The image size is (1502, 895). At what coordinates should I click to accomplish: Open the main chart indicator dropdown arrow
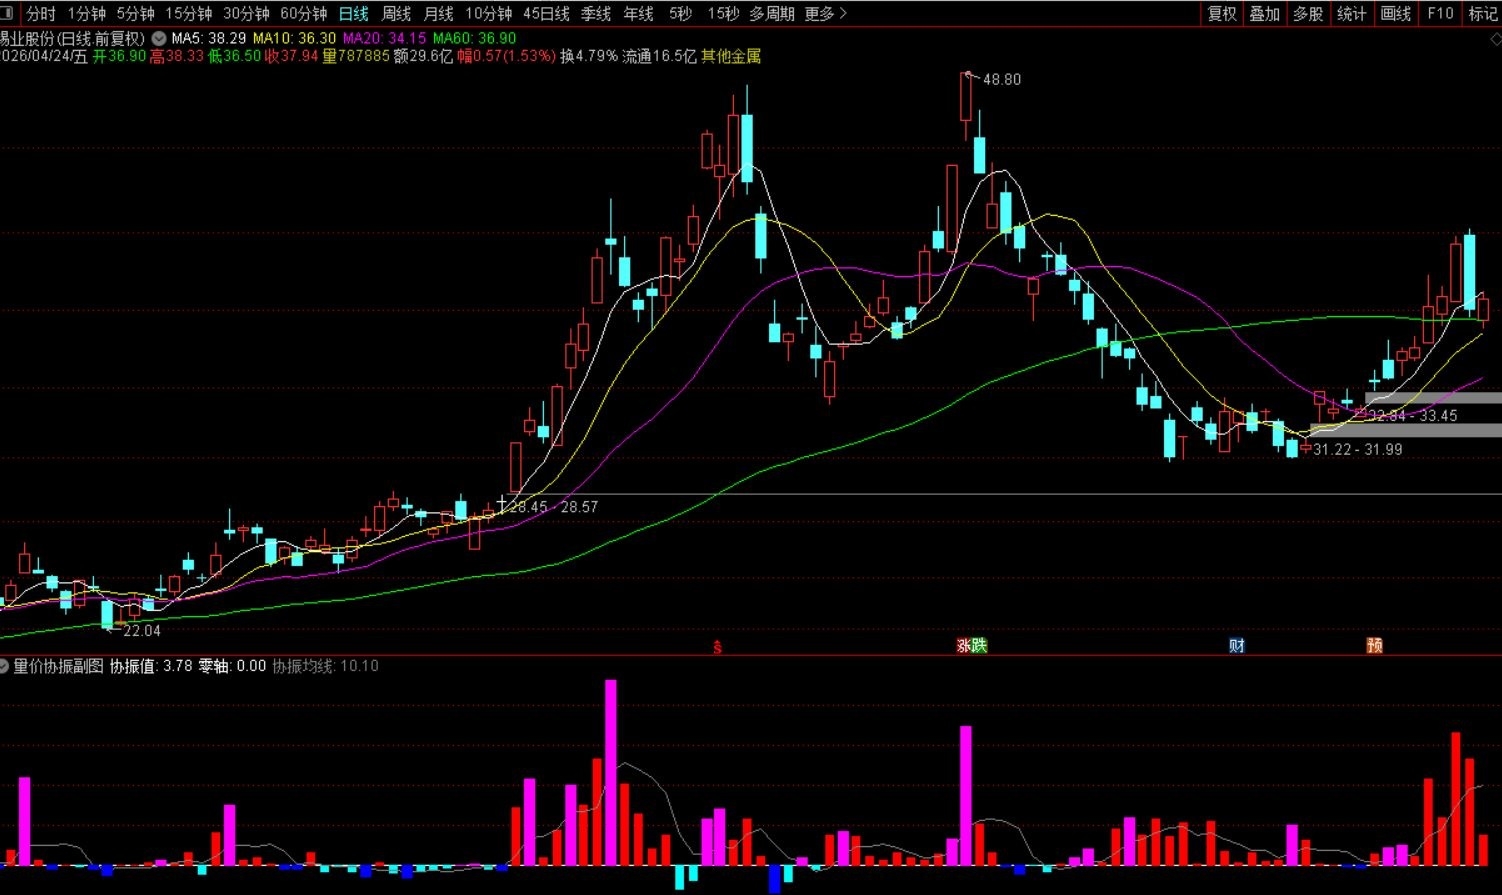point(159,38)
